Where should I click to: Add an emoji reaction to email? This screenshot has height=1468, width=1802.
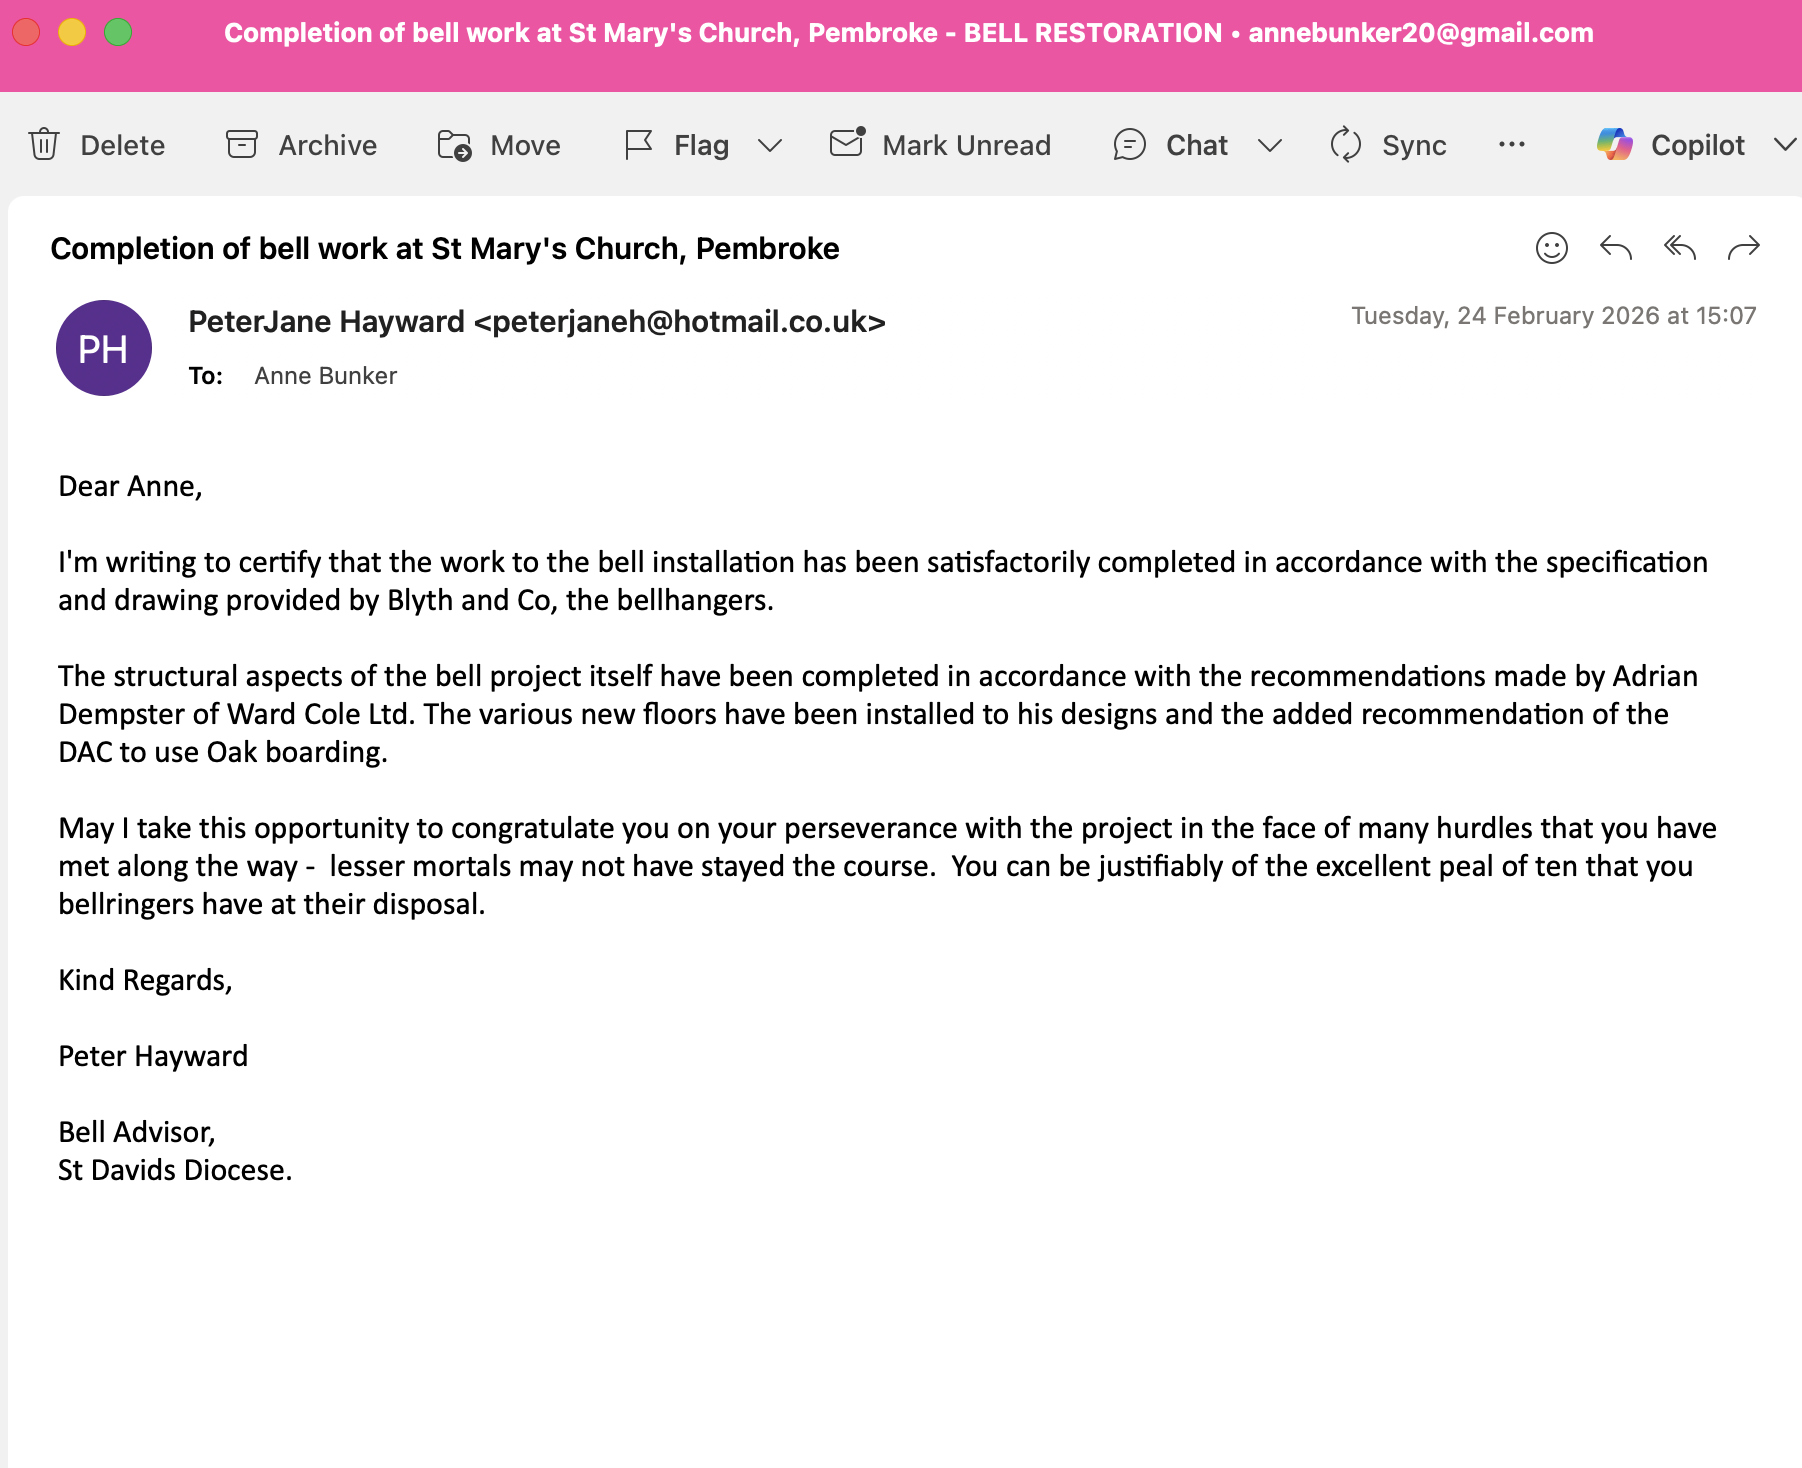1552,248
